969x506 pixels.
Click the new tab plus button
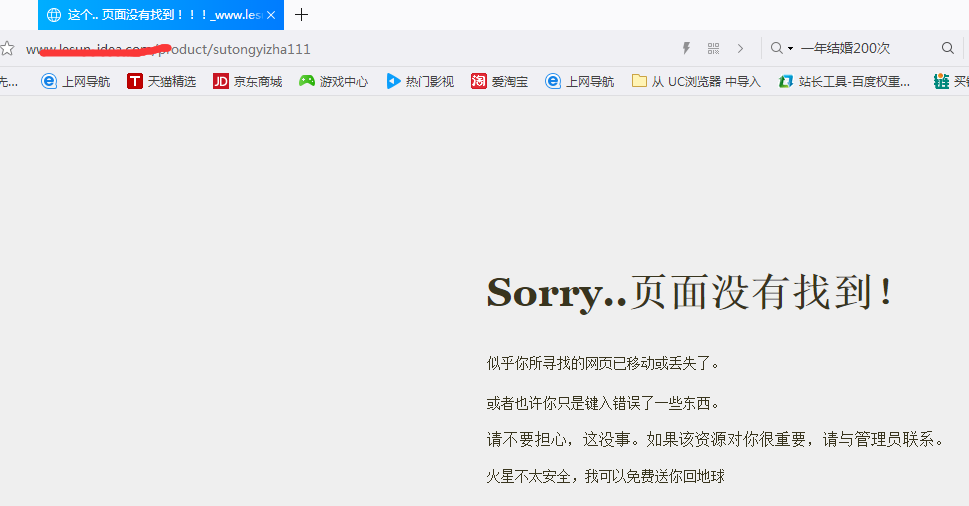[x=302, y=15]
